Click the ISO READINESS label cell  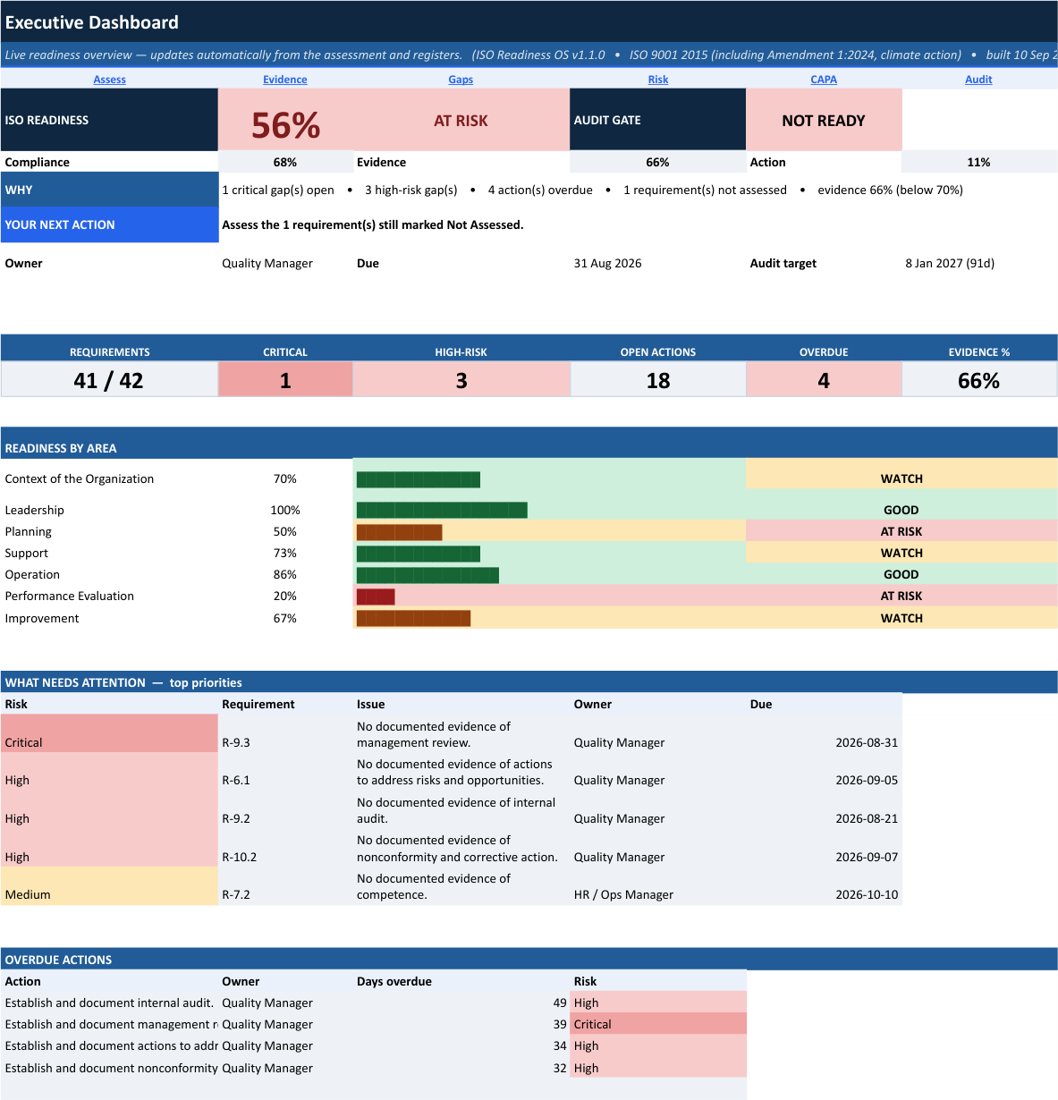109,120
